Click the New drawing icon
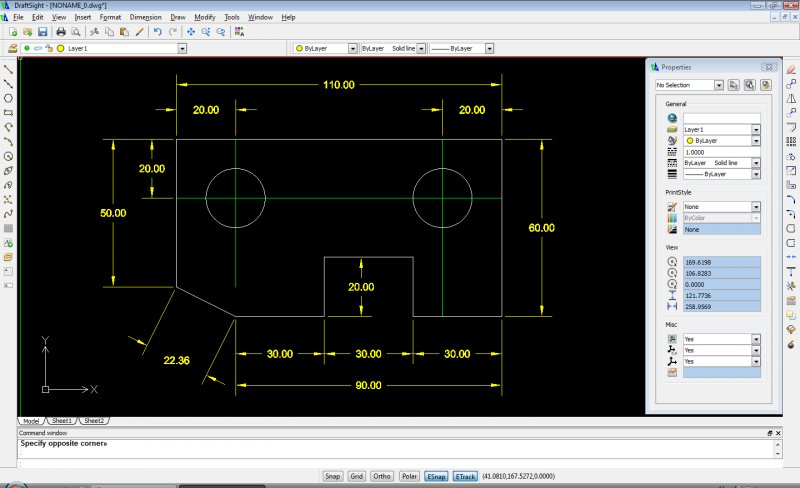This screenshot has height=488, width=800. pyautogui.click(x=13, y=32)
